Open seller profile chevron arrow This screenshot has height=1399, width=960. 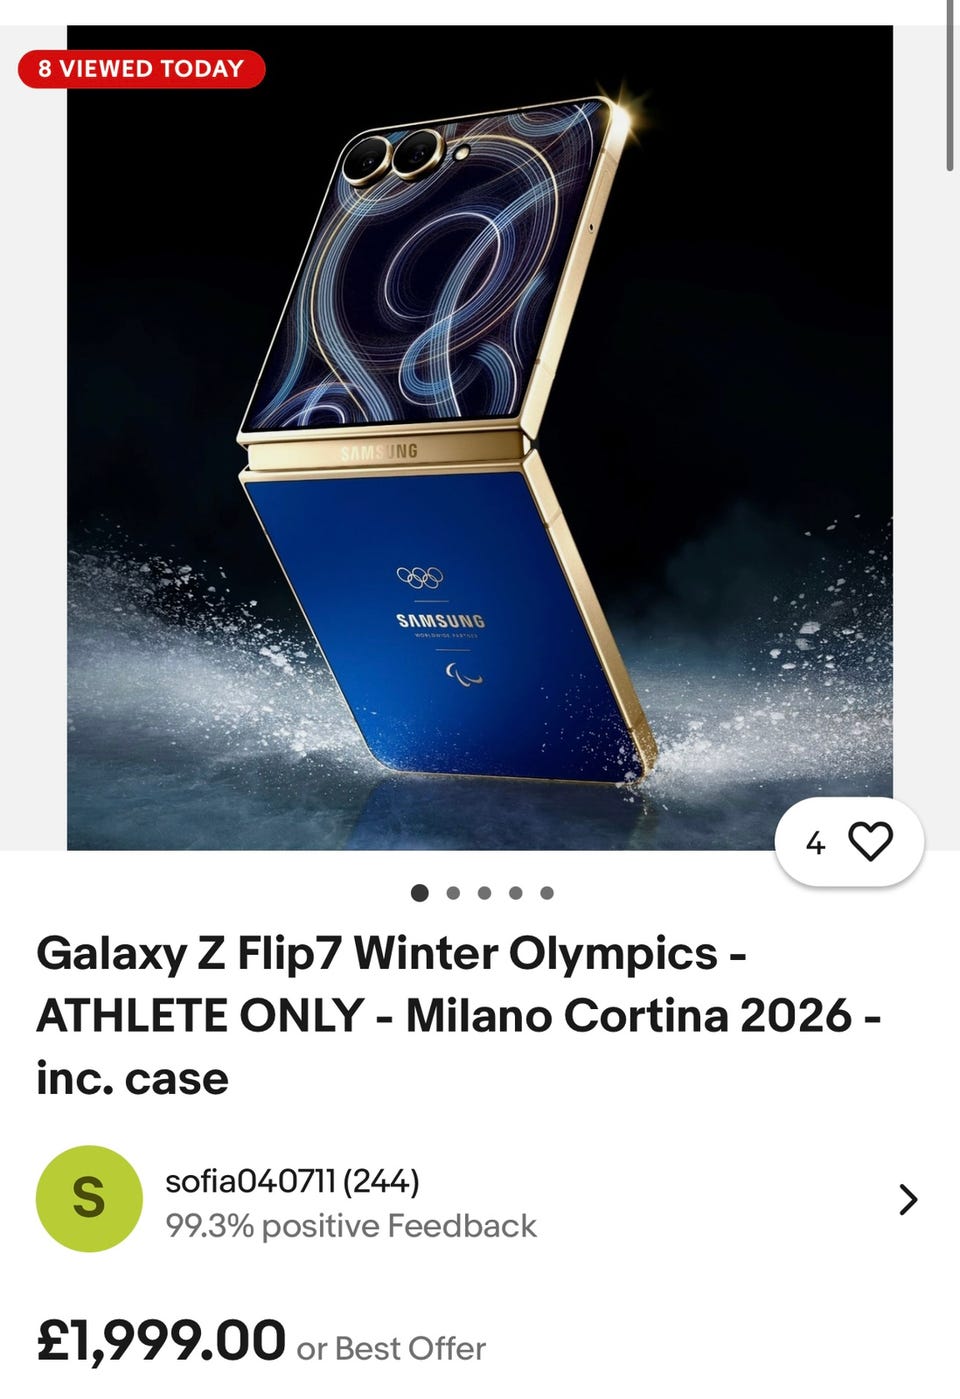tap(907, 1199)
